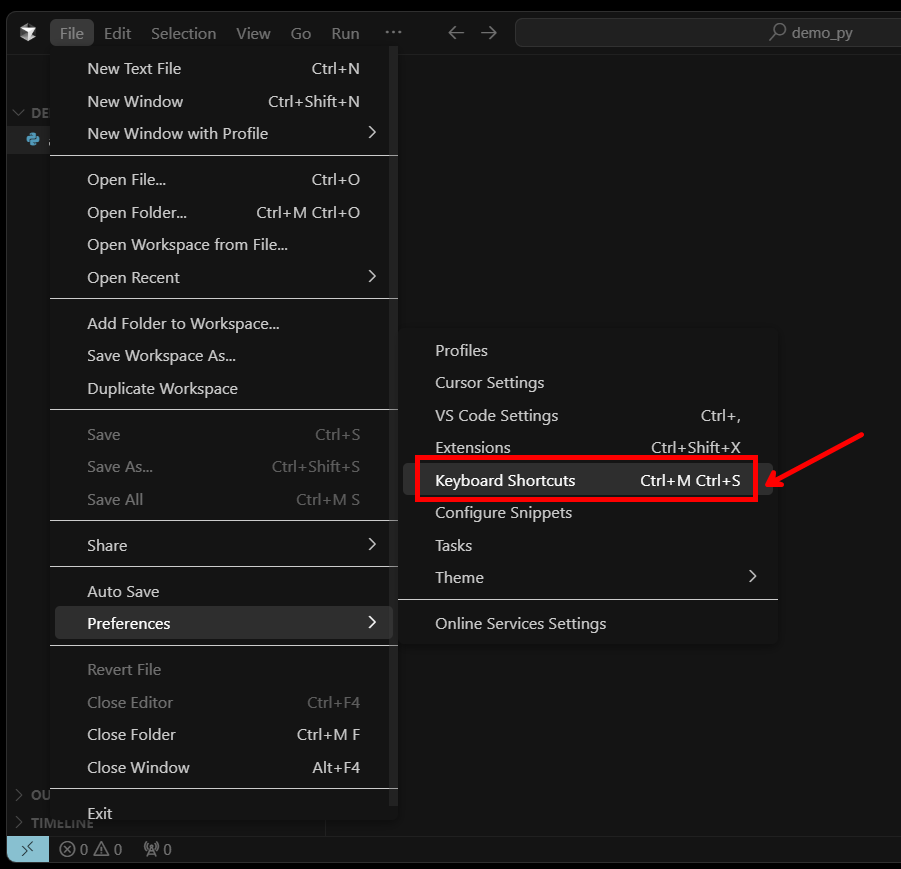Open the Selection menu
The width and height of the screenshot is (901, 869).
183,33
